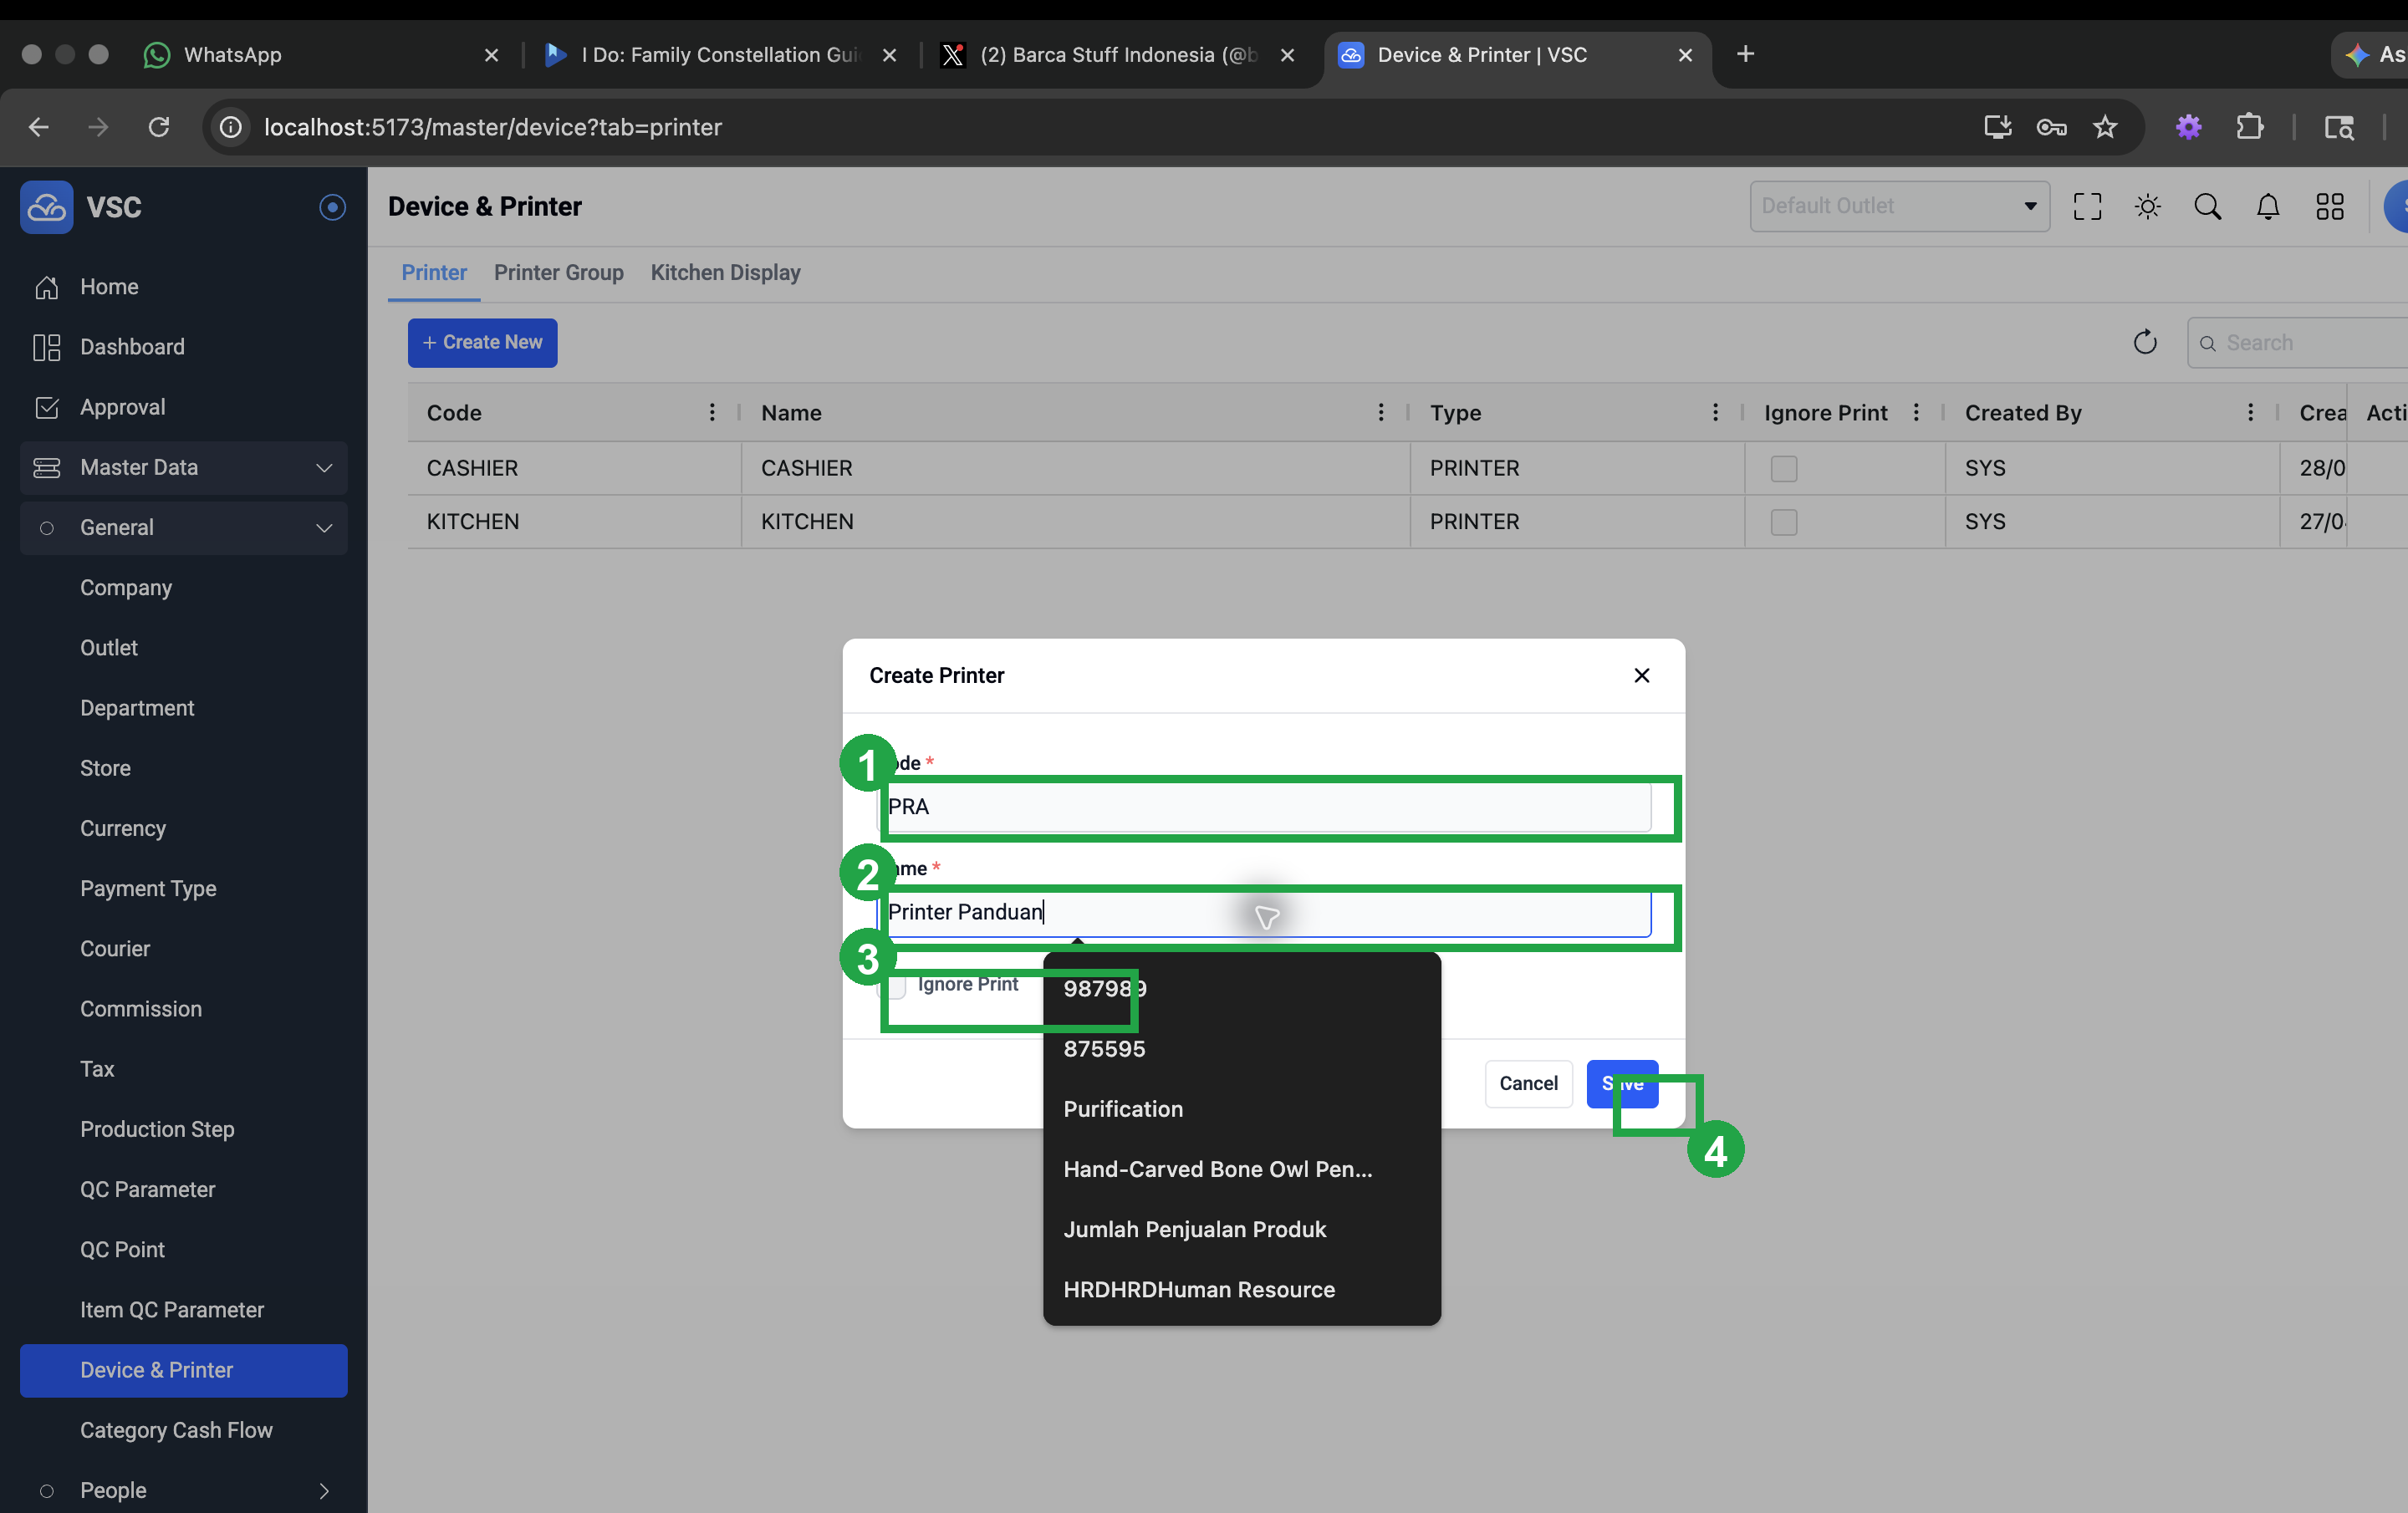
Task: Switch to Barca Stuff Indonesia tab
Action: 1118,55
